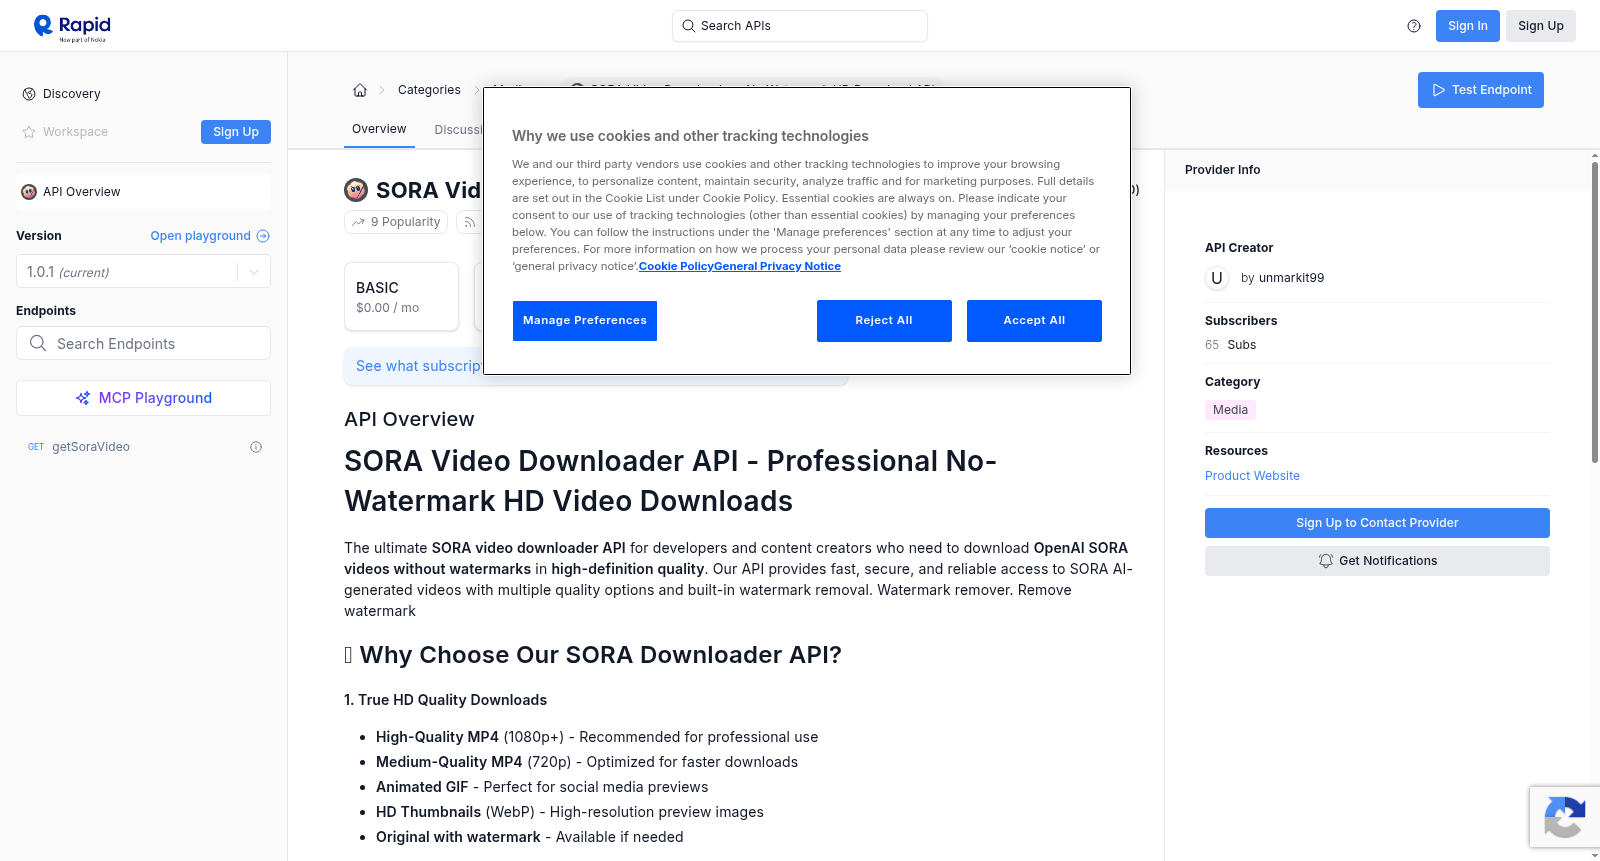Click the magnifier in Search Endpoints

pos(38,343)
